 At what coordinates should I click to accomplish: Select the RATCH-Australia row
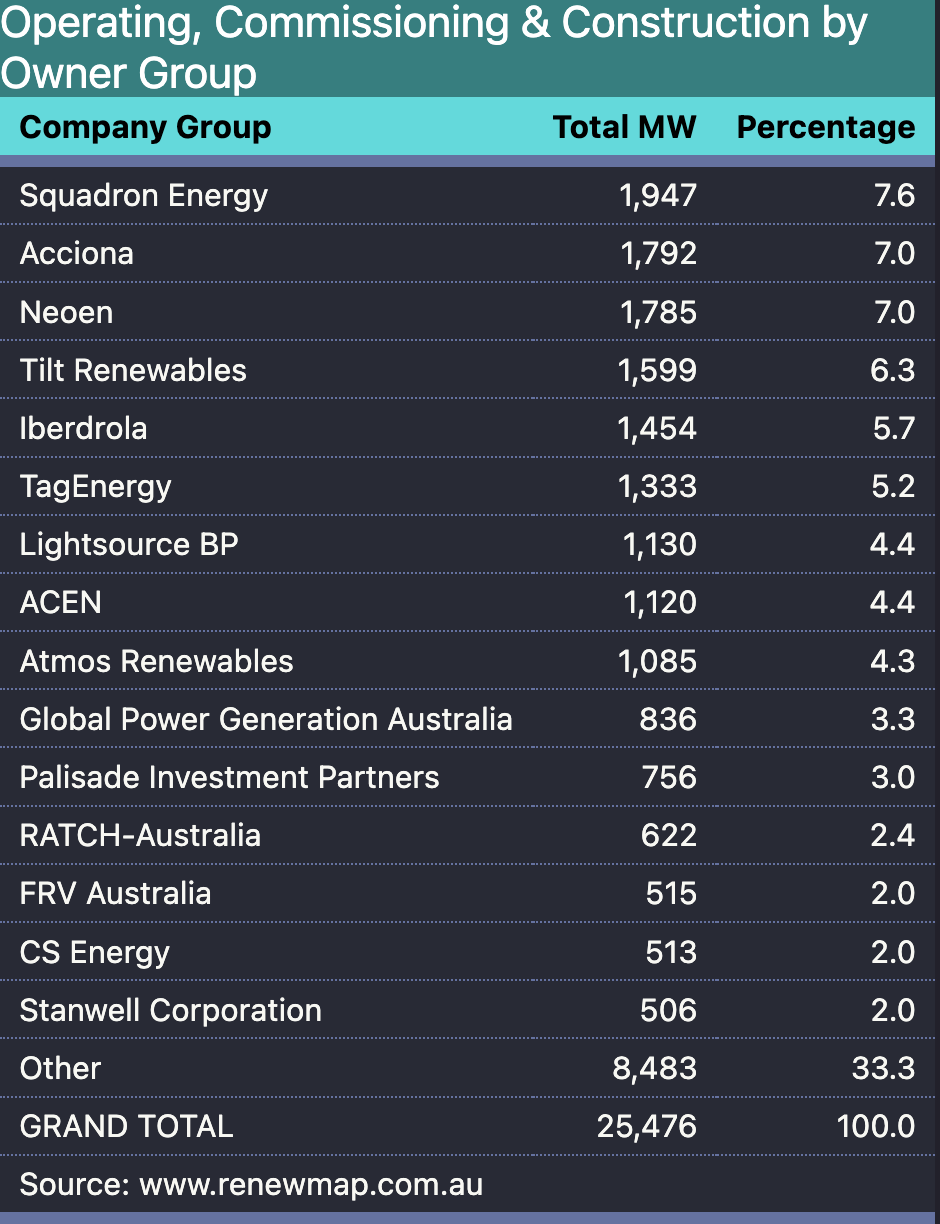[140, 835]
